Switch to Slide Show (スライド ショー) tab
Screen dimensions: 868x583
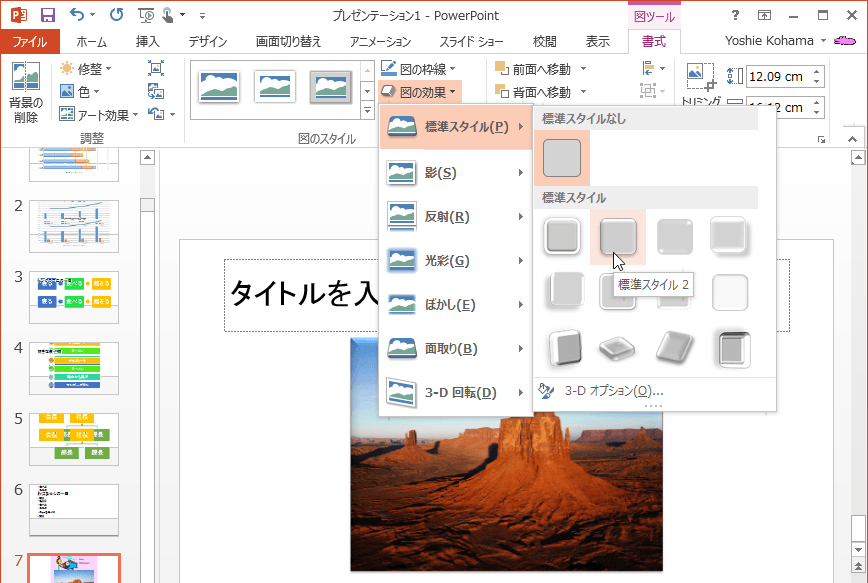pyautogui.click(x=471, y=42)
